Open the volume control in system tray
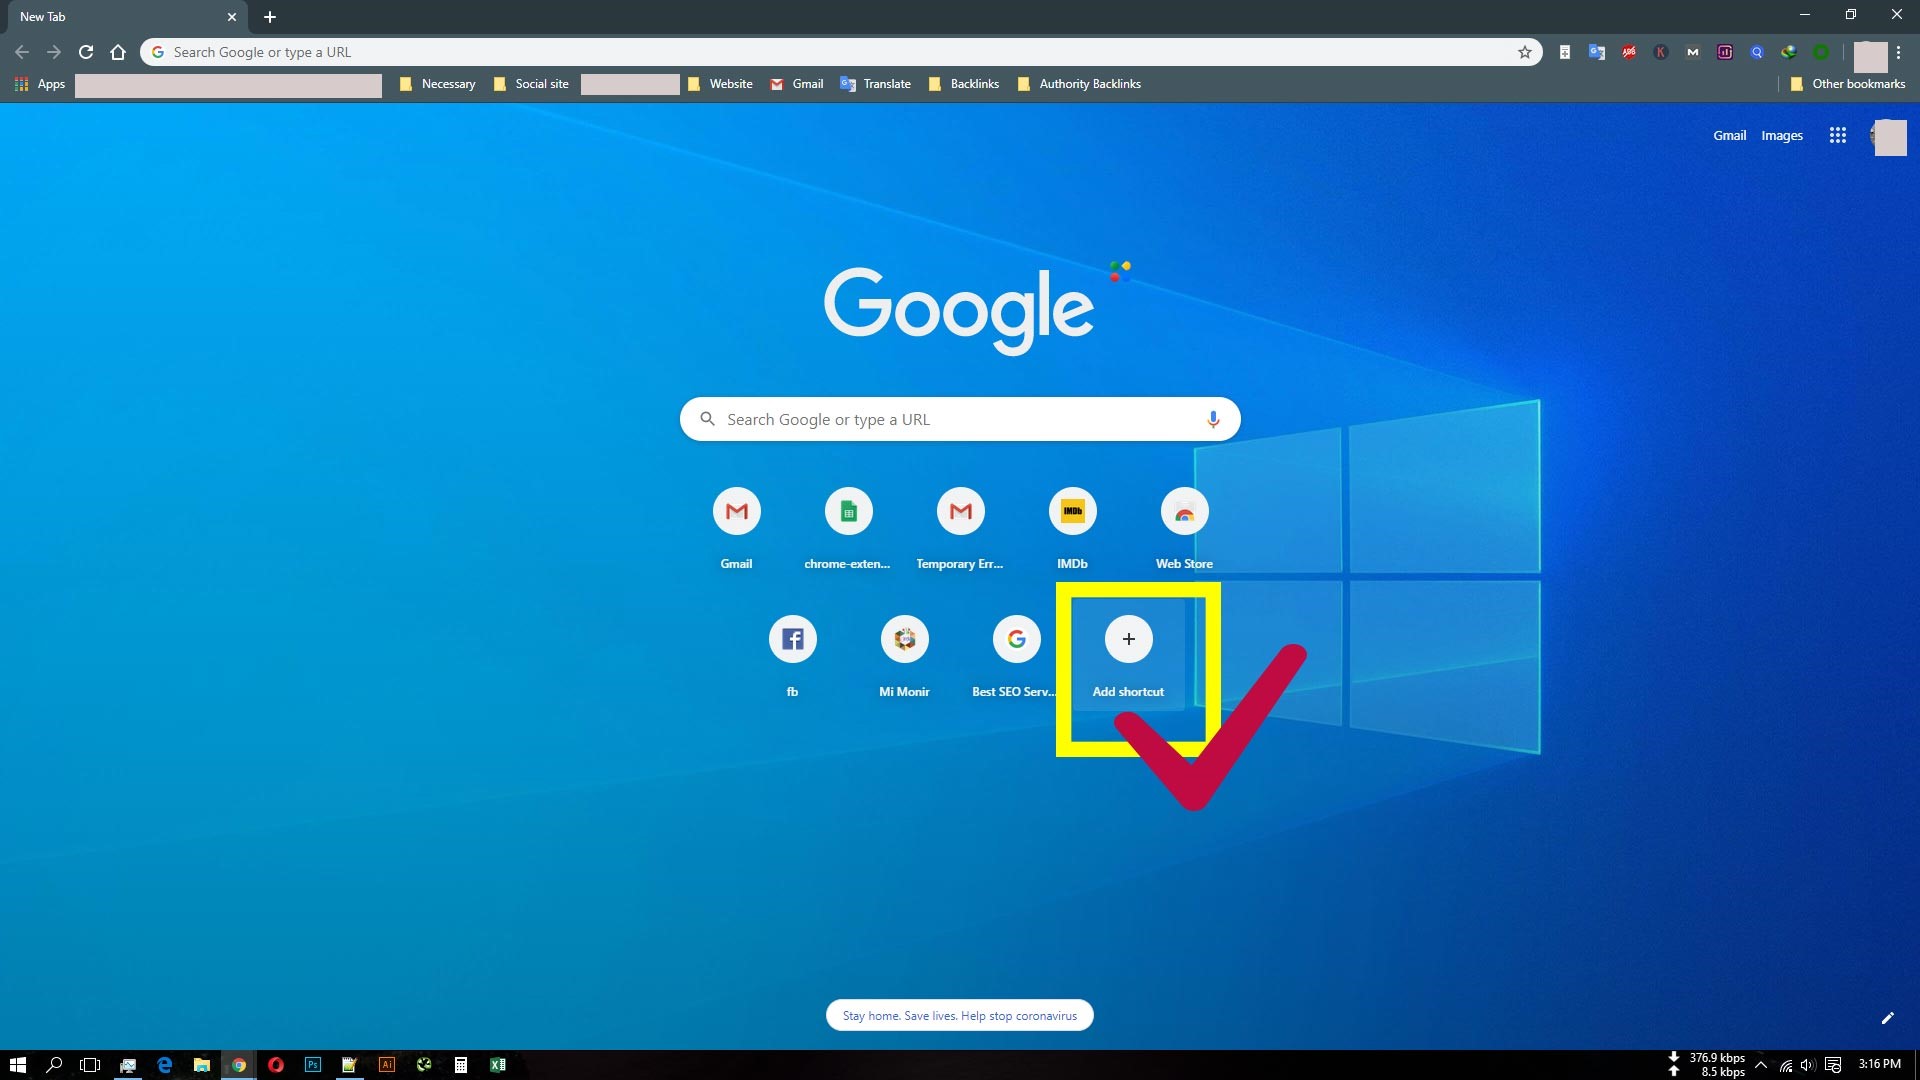 click(x=1808, y=1065)
